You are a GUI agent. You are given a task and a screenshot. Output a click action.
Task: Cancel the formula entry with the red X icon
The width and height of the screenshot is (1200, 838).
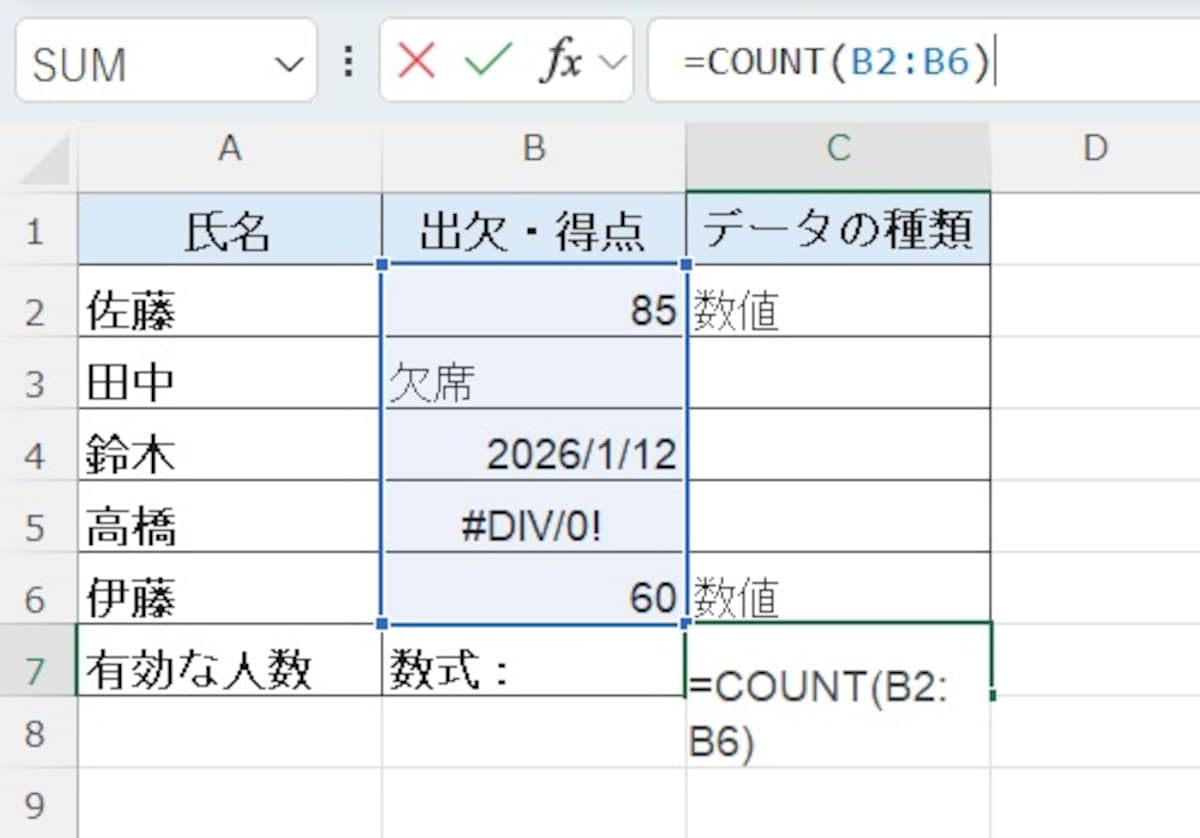pyautogui.click(x=415, y=62)
